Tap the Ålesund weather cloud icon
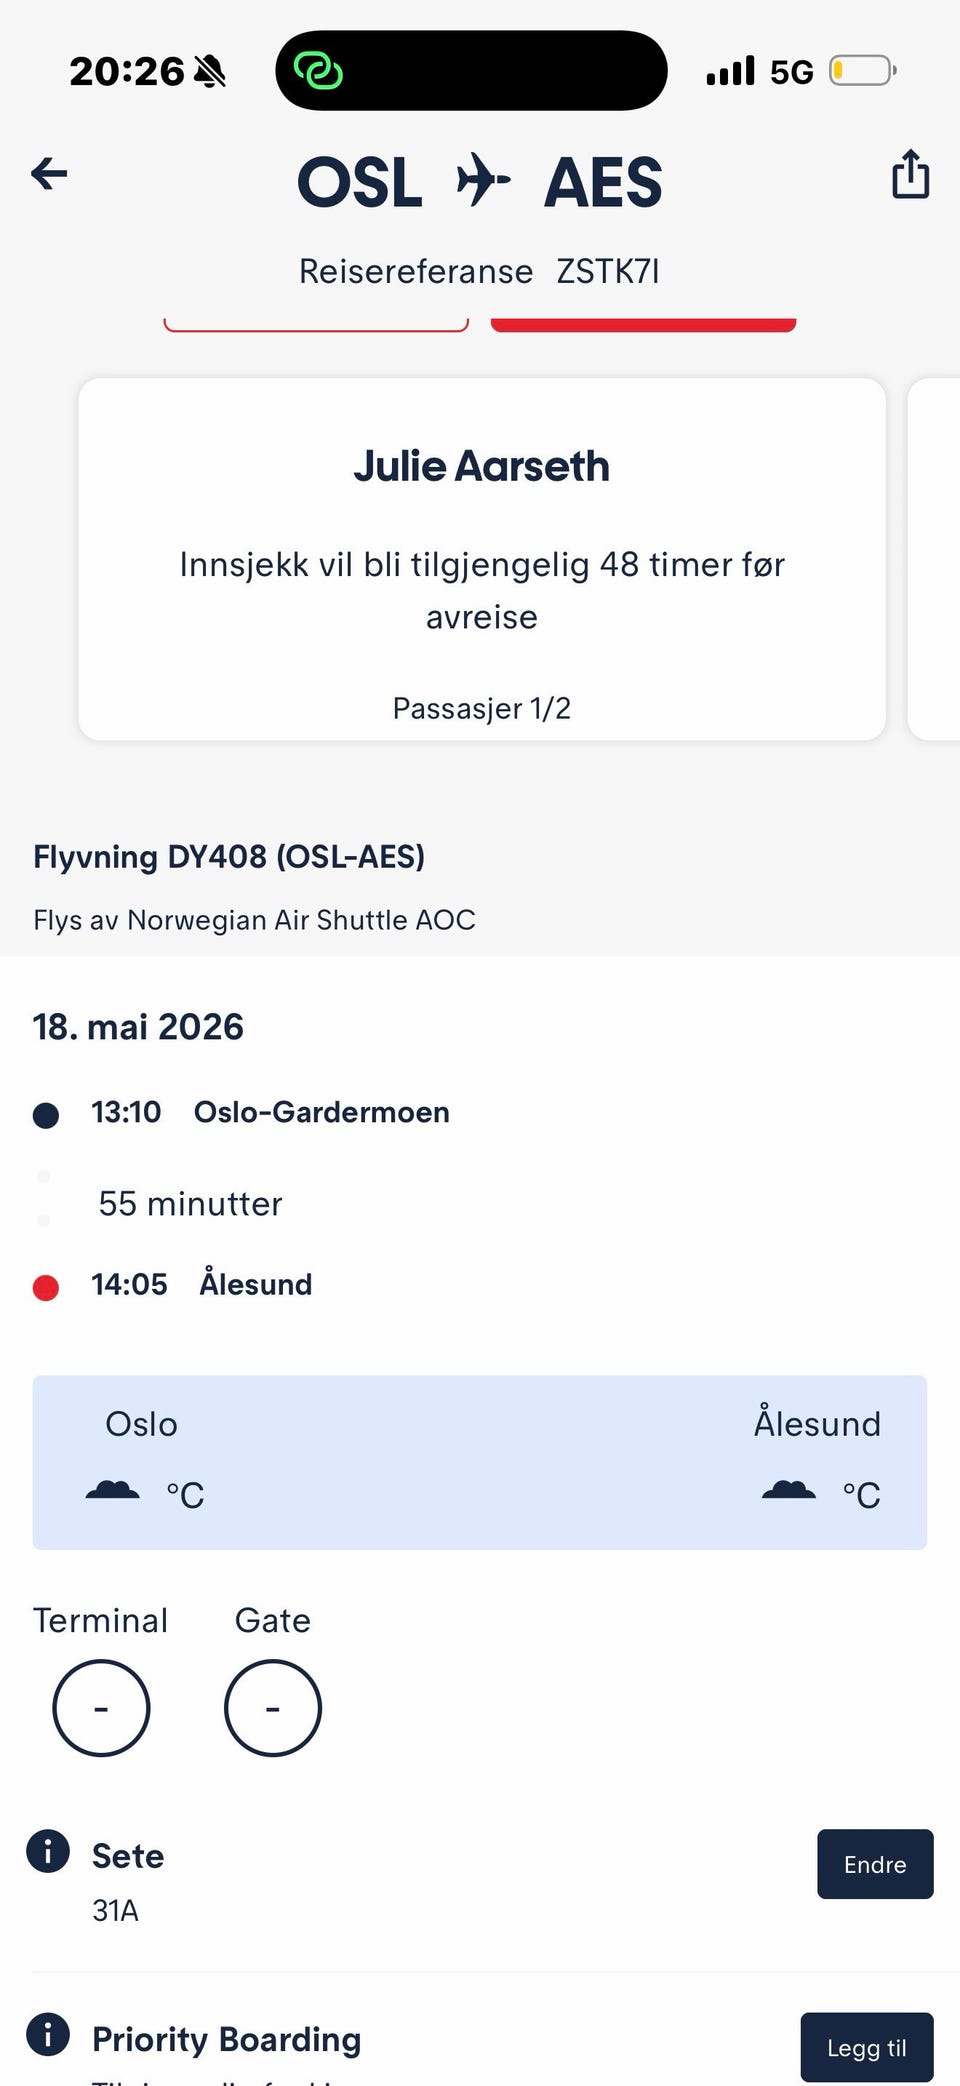This screenshot has height=2086, width=960. [789, 1491]
